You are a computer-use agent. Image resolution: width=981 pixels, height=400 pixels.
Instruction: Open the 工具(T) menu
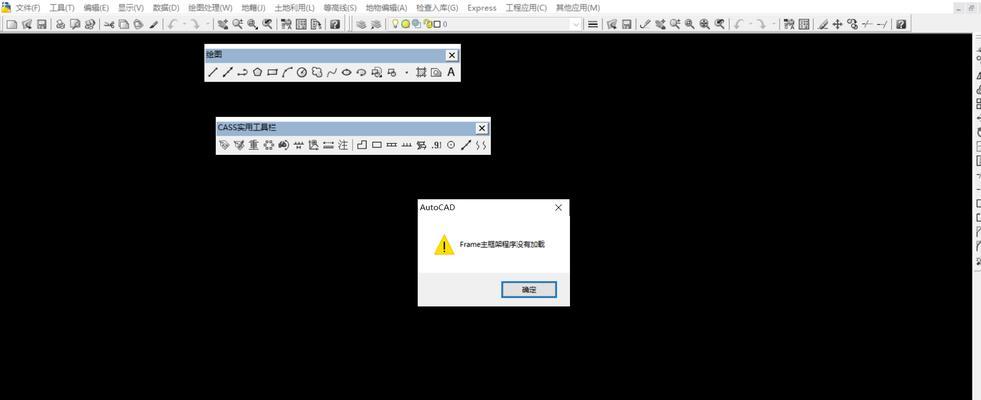[62, 8]
